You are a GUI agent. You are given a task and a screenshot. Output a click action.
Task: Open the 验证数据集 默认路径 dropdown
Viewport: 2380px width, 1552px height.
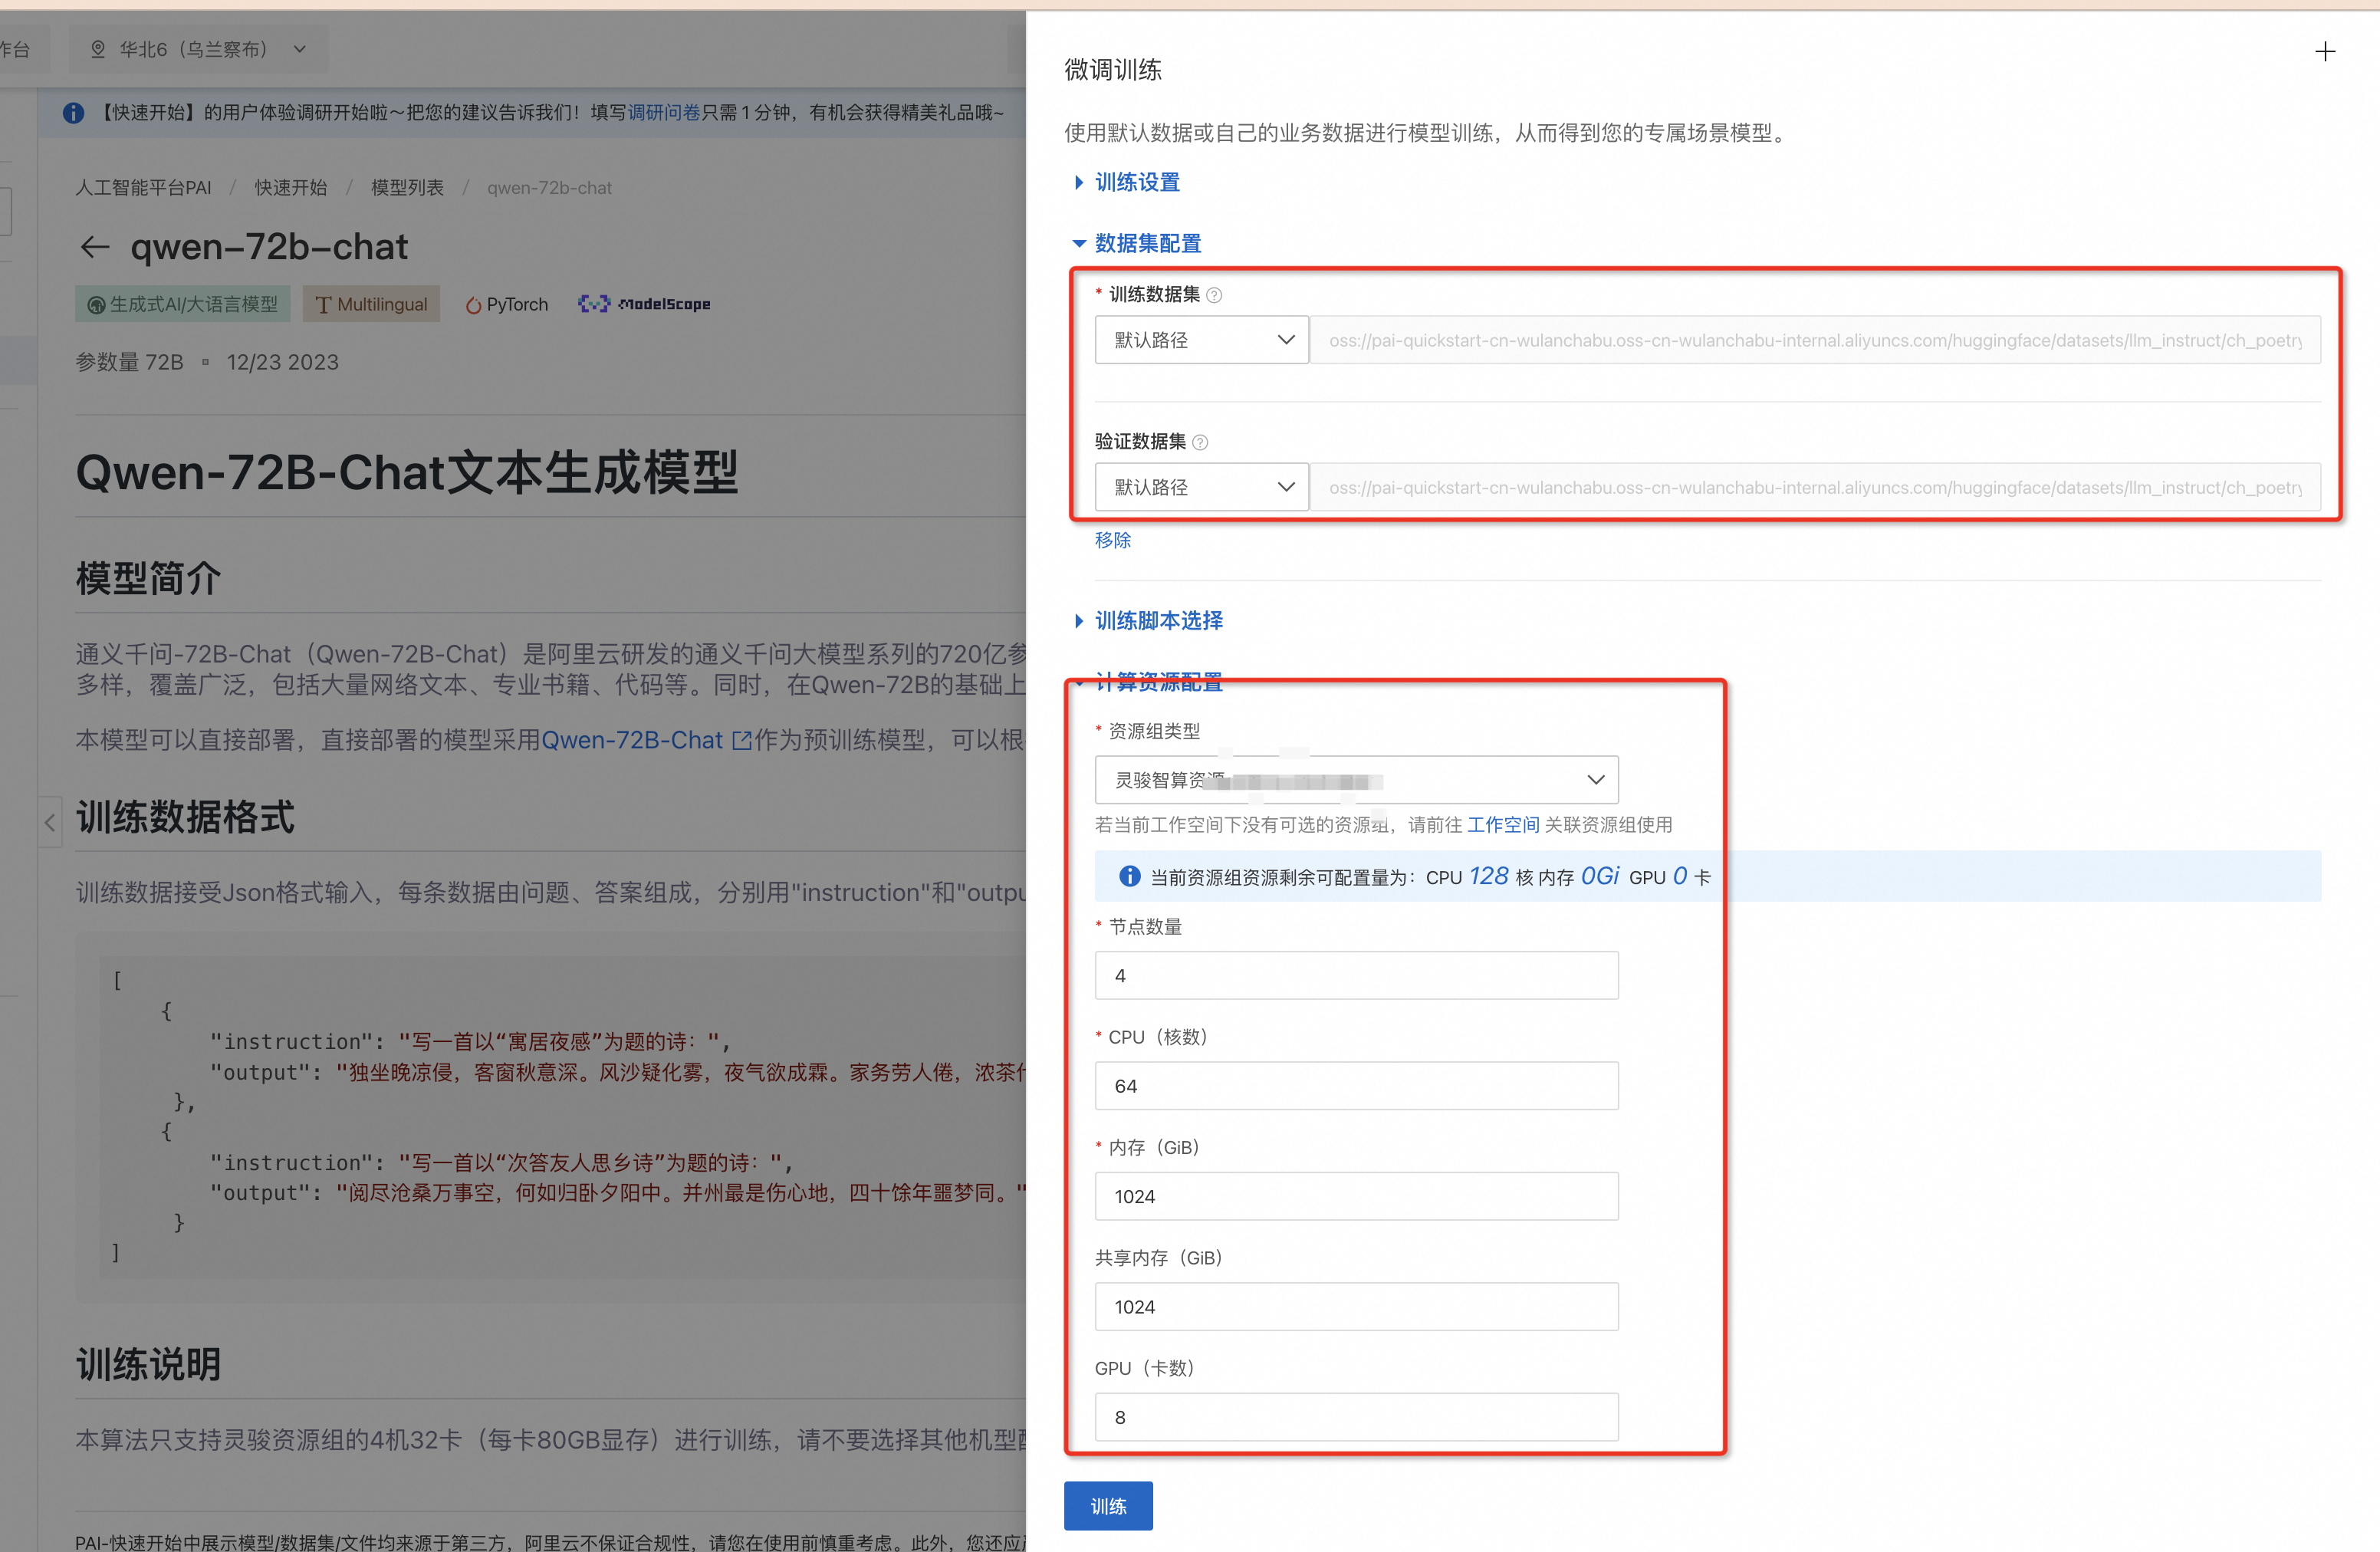1201,487
